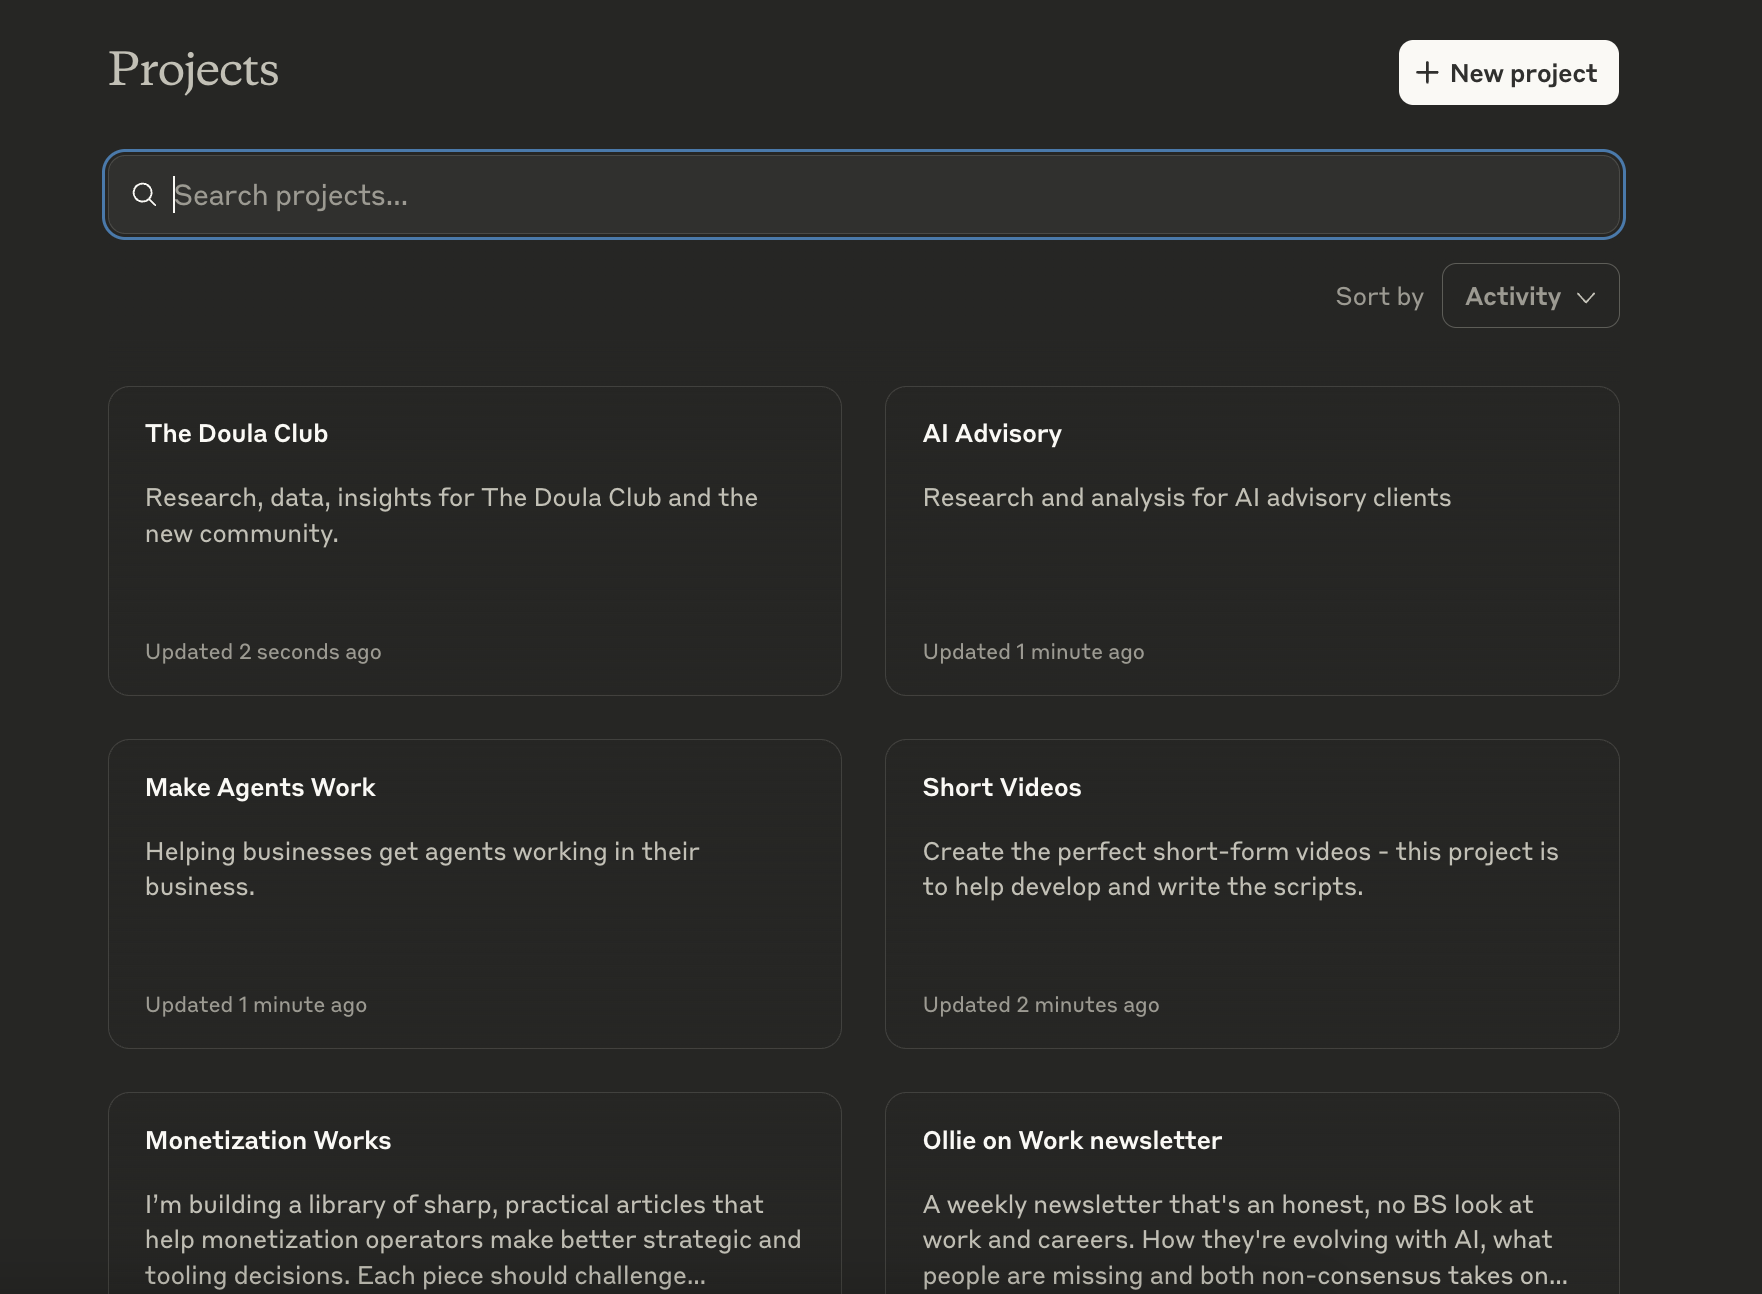Open the Short Videos project
This screenshot has height=1294, width=1762.
(1252, 894)
